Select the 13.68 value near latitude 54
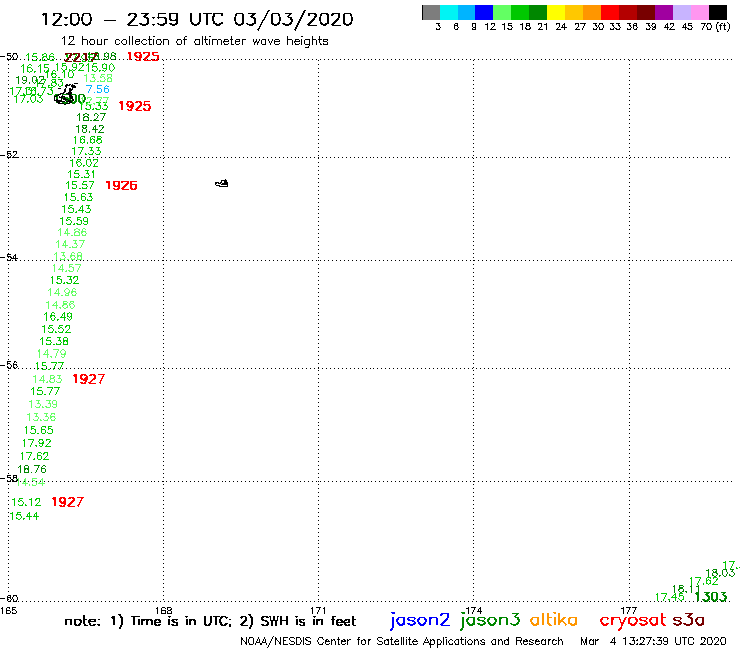Viewport: 740px width, 650px height. pos(68,256)
